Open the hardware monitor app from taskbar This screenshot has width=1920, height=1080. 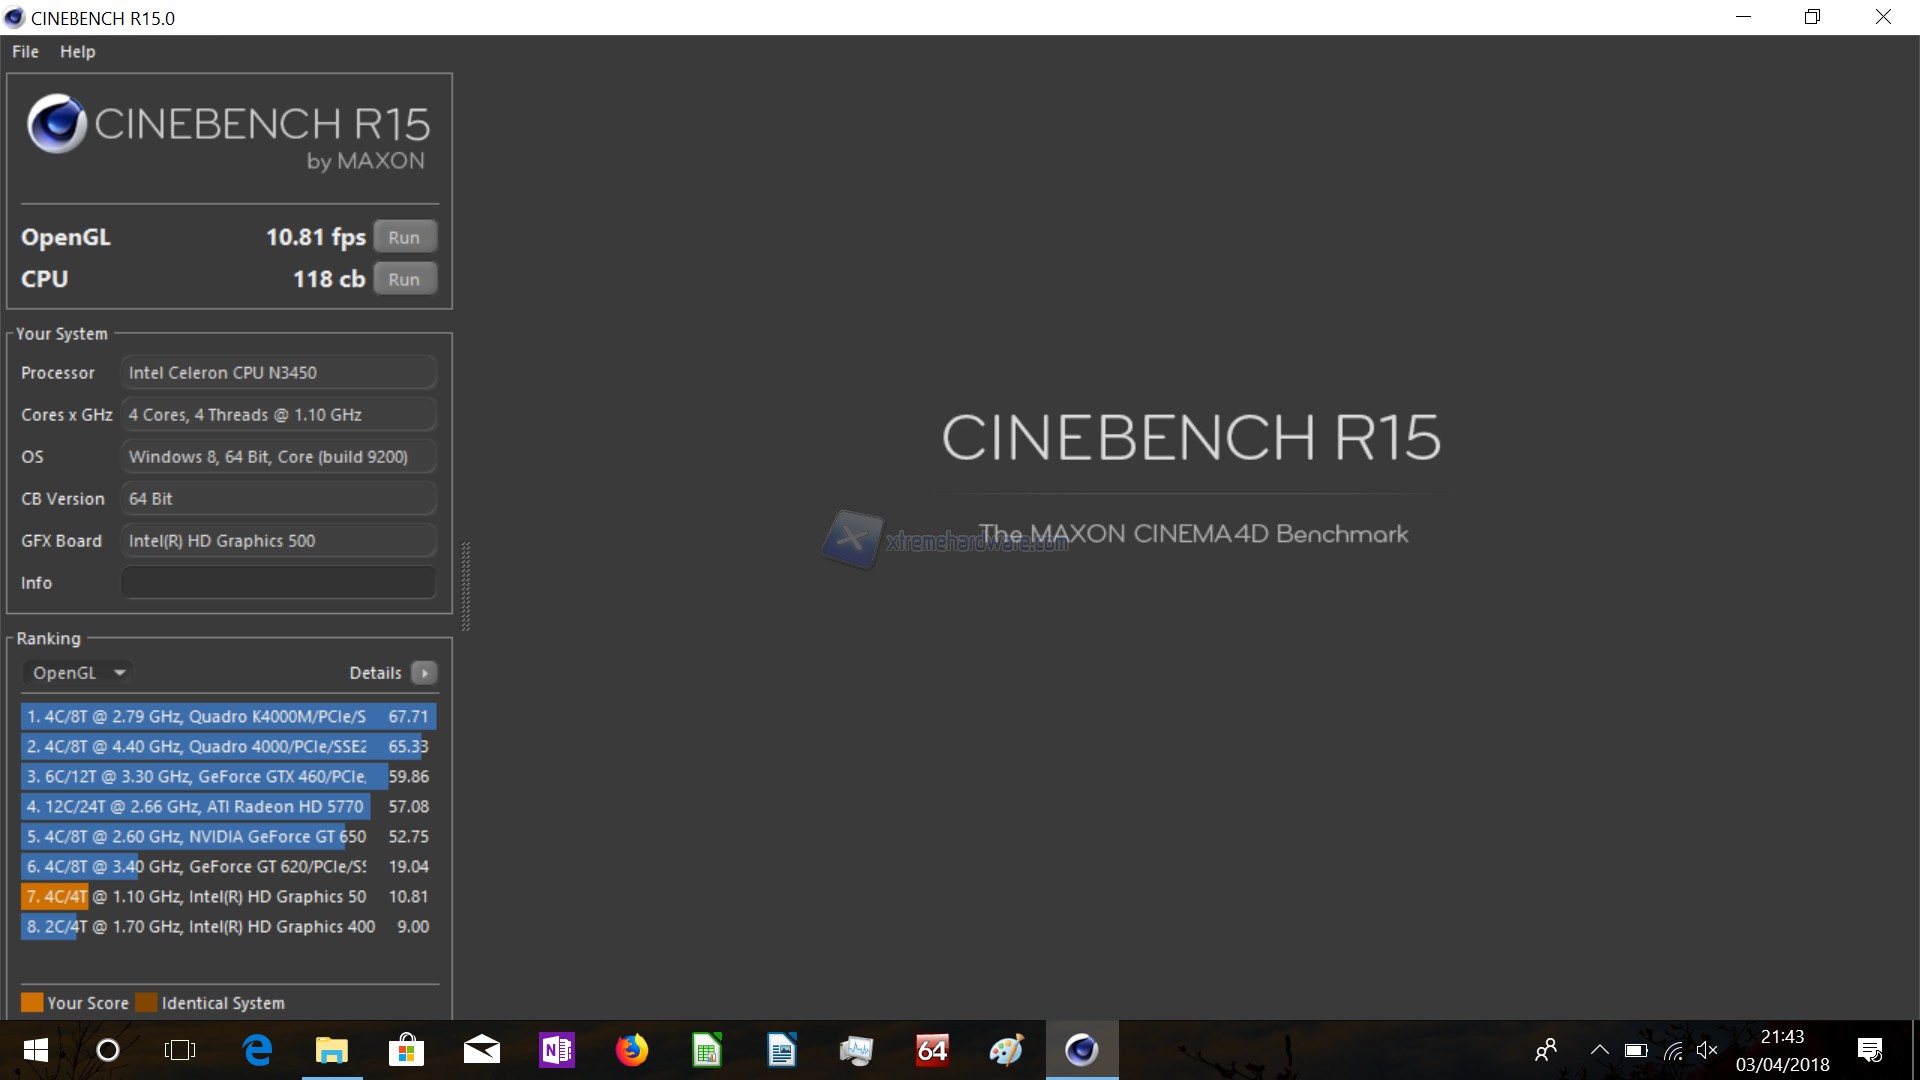click(856, 1050)
